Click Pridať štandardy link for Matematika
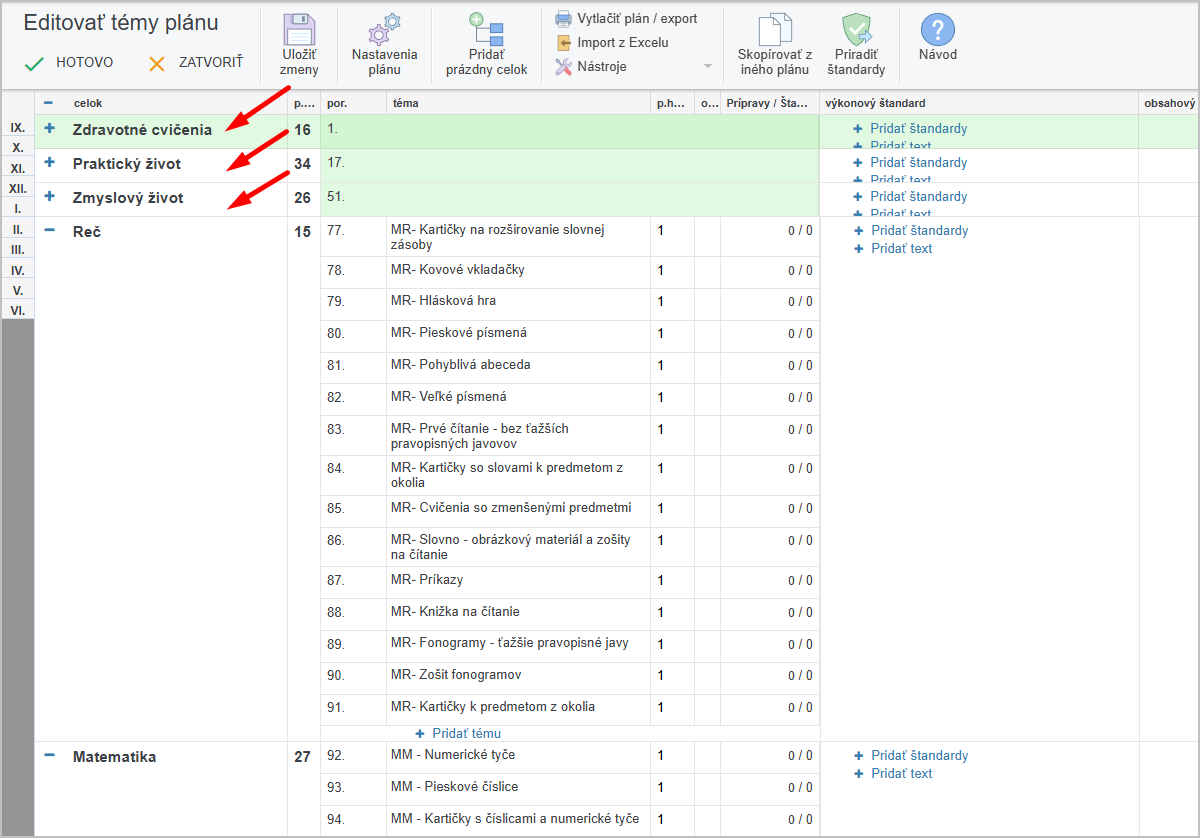 pyautogui.click(x=920, y=756)
